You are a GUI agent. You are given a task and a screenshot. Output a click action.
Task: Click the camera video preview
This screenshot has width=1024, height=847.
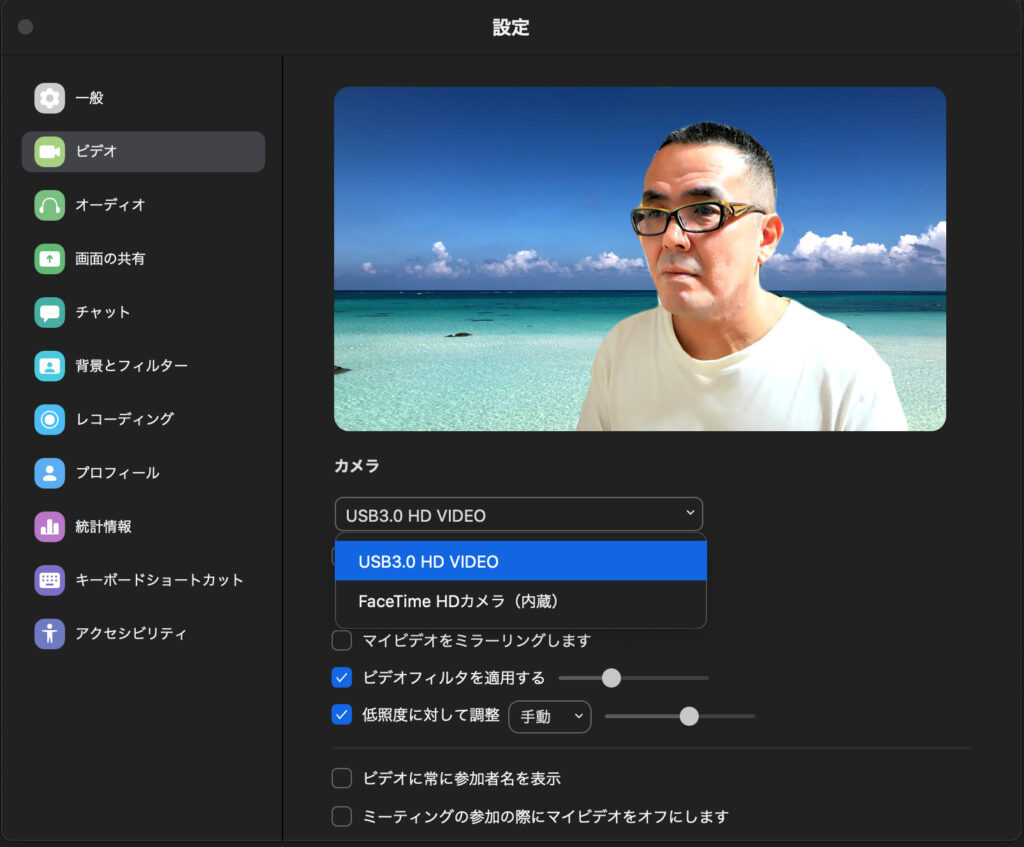(639, 259)
